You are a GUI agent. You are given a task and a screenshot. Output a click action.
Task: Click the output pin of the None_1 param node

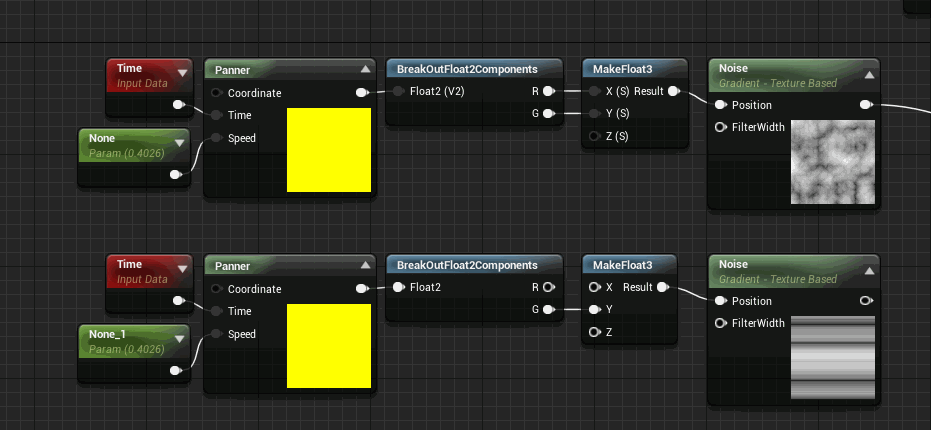point(175,370)
